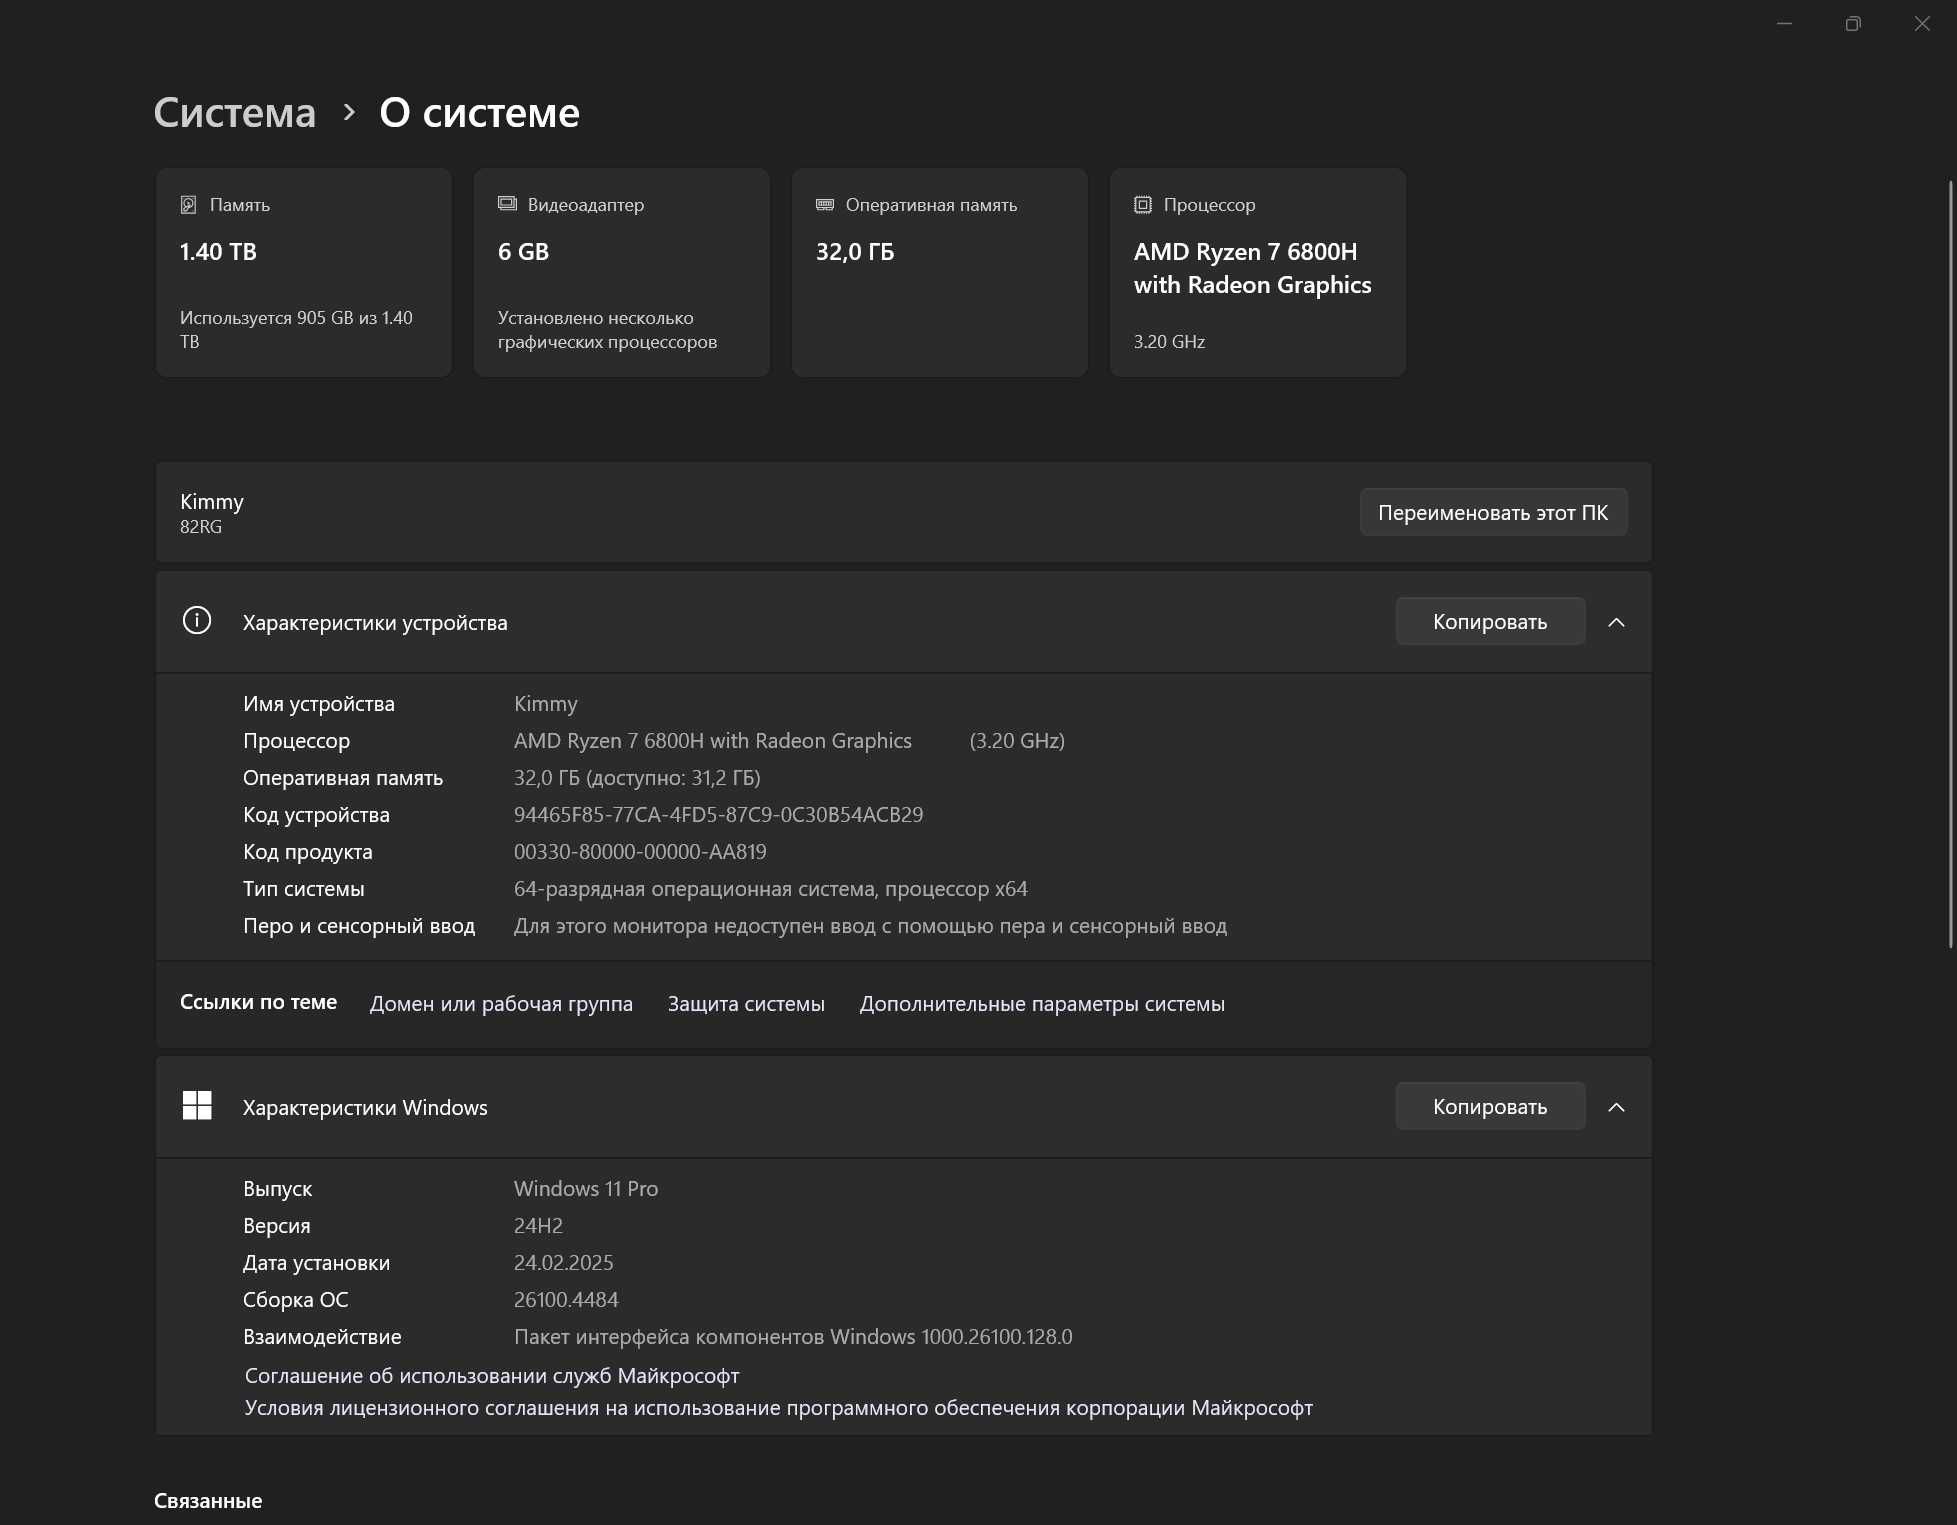Click the breadcrumb arrow separator after Система
This screenshot has height=1525, width=1957.
pos(349,113)
